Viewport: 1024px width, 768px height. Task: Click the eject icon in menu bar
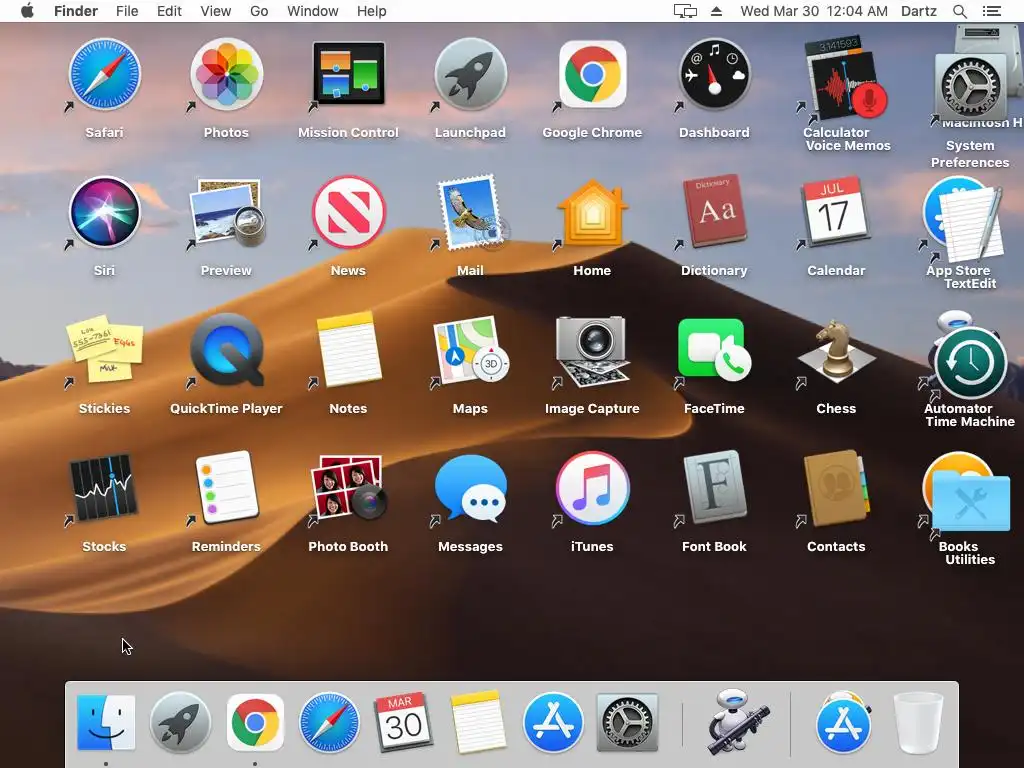point(716,11)
